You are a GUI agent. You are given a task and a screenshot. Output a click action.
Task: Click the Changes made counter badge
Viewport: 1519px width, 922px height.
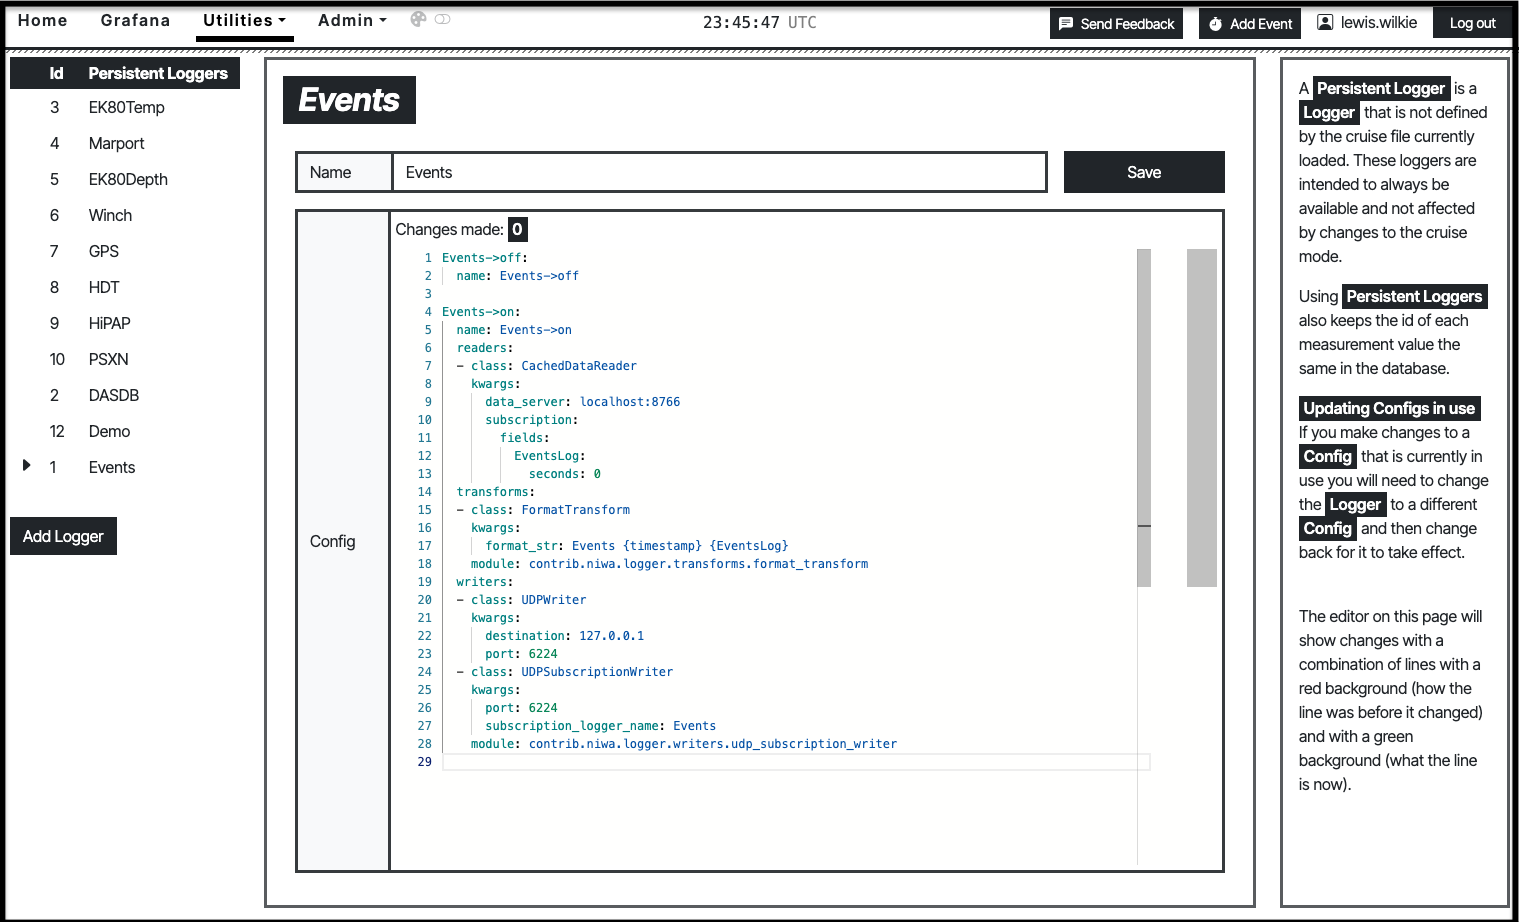[x=517, y=229]
